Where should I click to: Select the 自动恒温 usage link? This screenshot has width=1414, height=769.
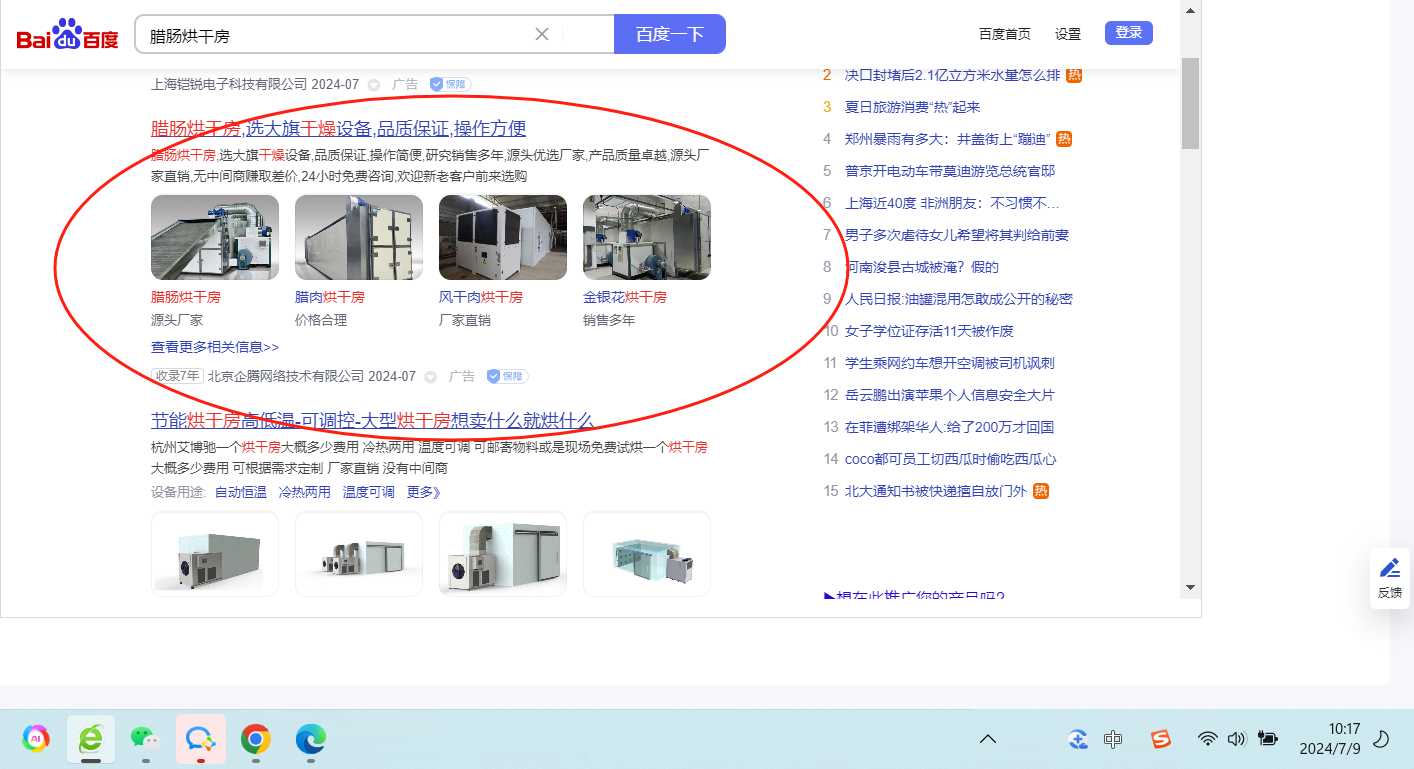coord(241,492)
